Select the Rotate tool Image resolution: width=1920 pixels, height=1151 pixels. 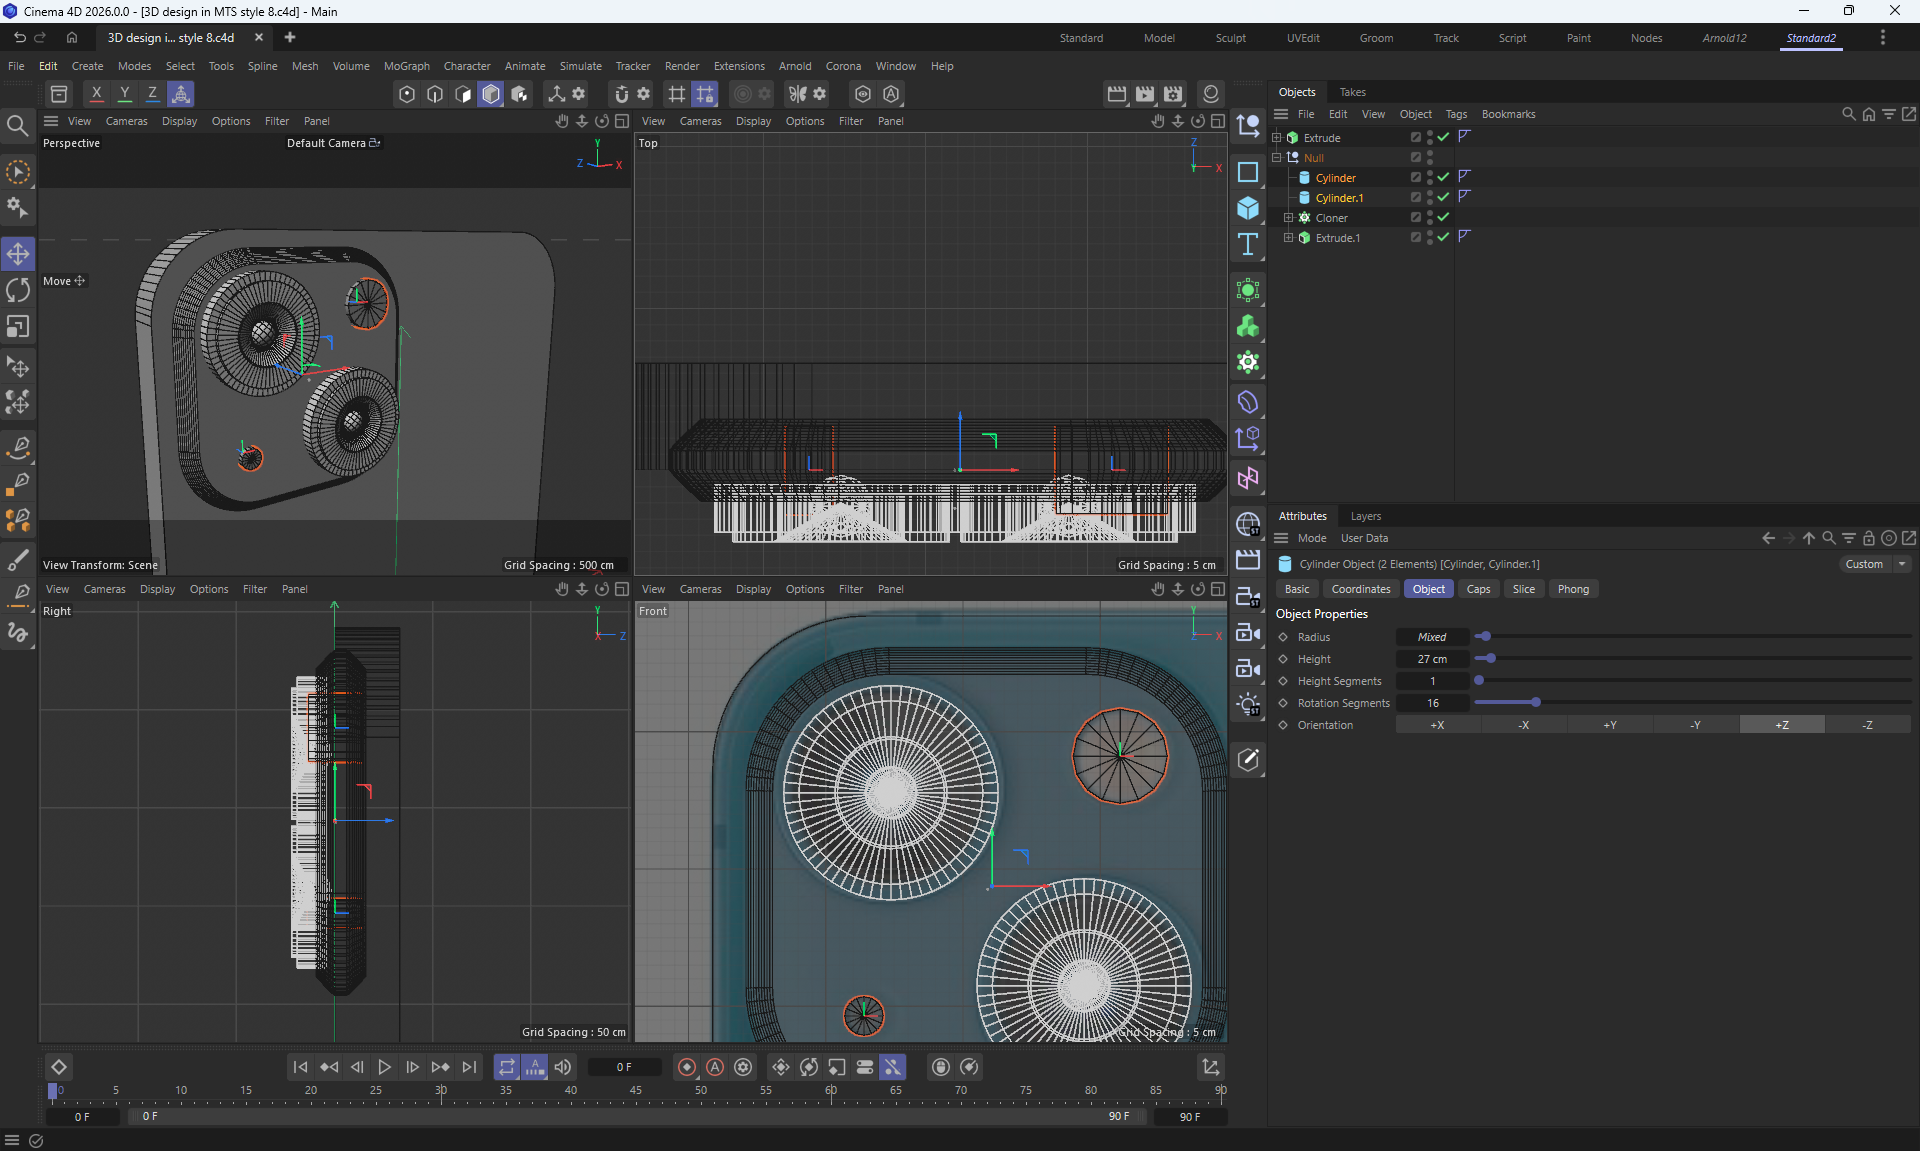pos(18,290)
